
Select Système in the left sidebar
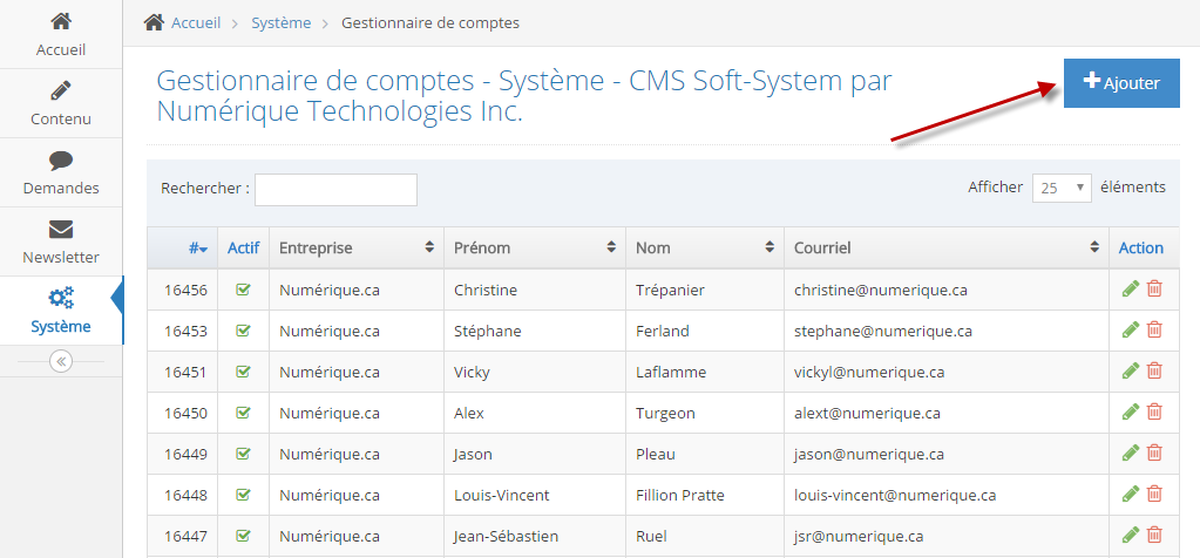pyautogui.click(x=61, y=311)
